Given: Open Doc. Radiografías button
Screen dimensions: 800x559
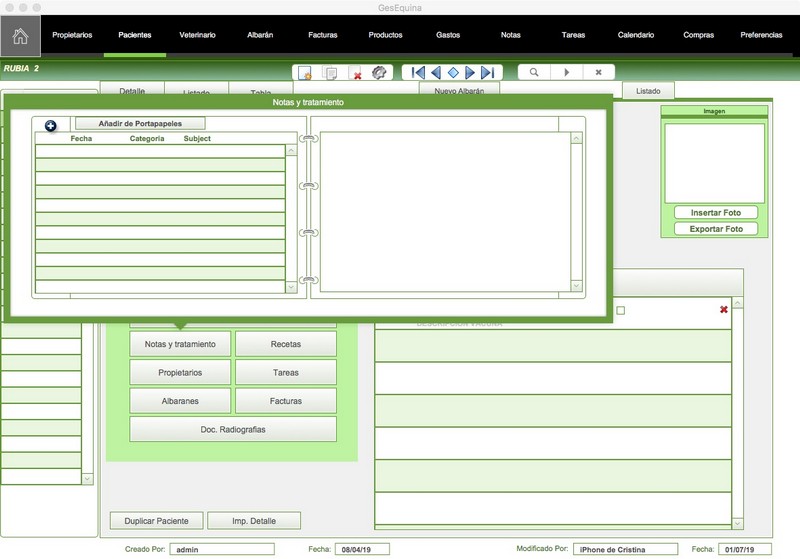Looking at the screenshot, I should pyautogui.click(x=233, y=429).
